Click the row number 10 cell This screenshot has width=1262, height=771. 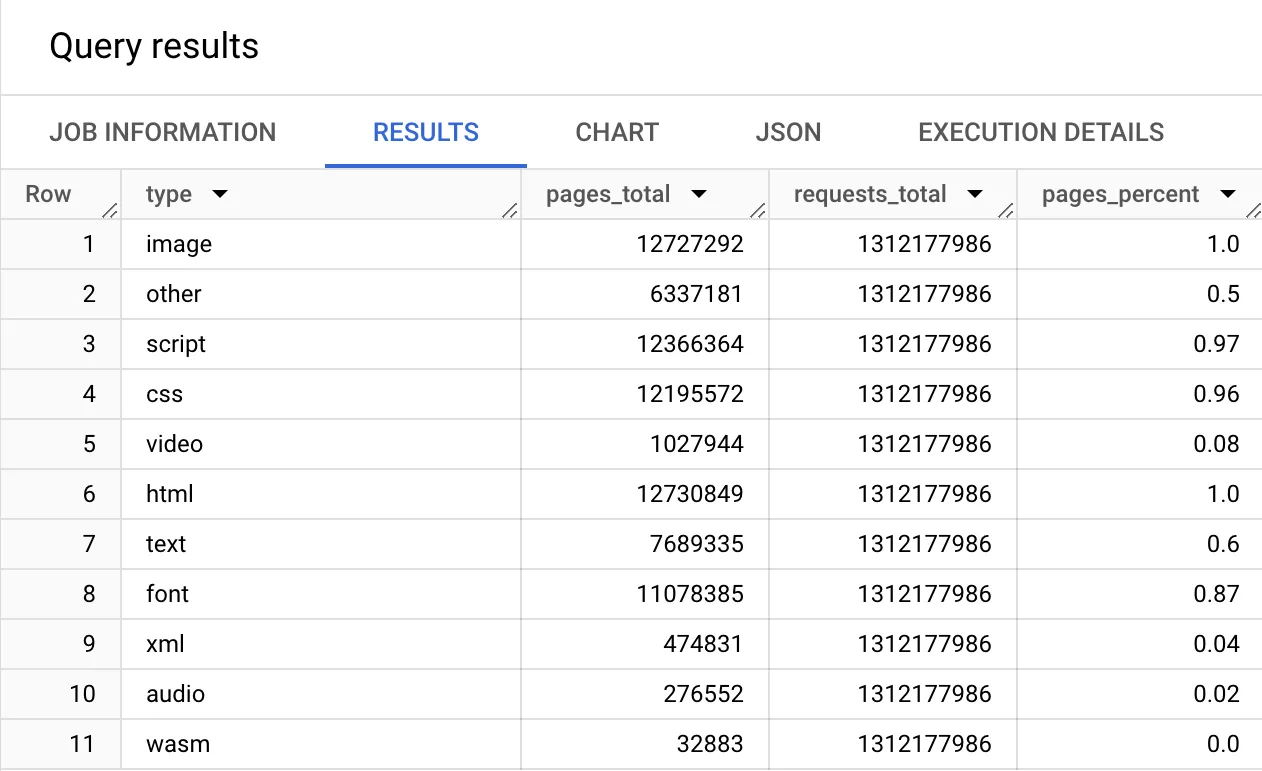(x=81, y=694)
